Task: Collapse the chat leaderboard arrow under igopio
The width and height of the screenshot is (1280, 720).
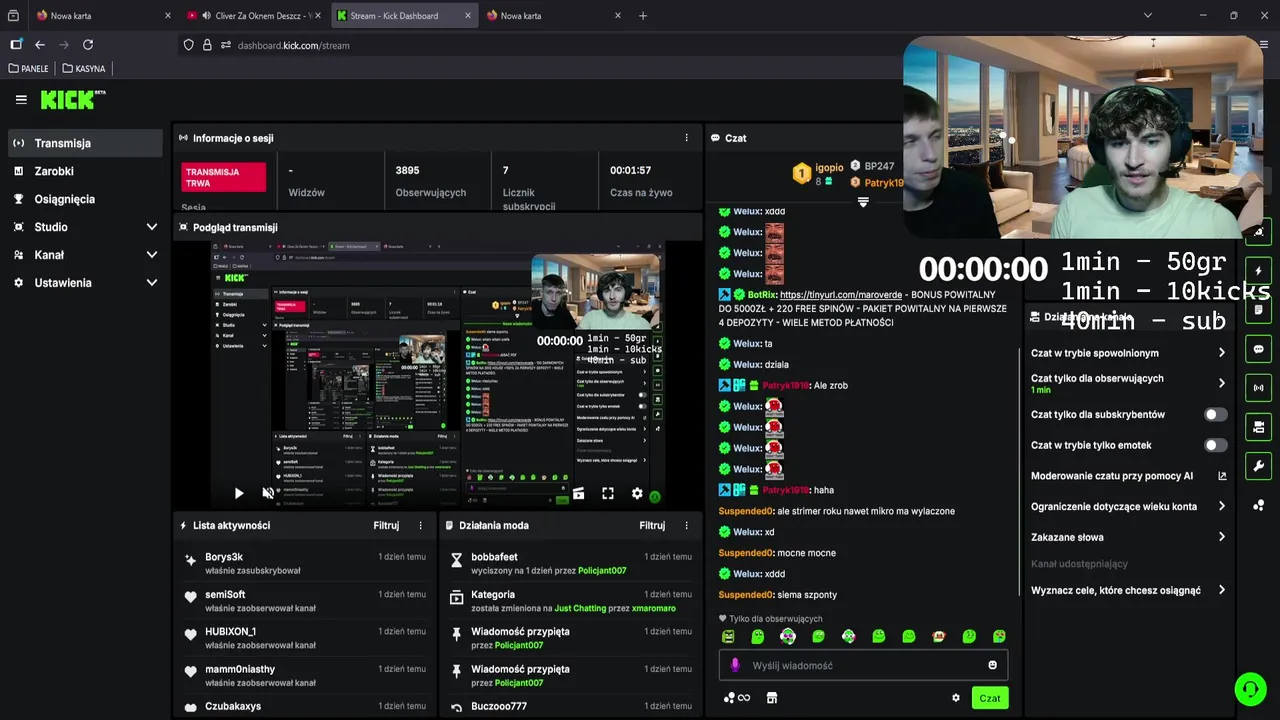Action: [863, 202]
